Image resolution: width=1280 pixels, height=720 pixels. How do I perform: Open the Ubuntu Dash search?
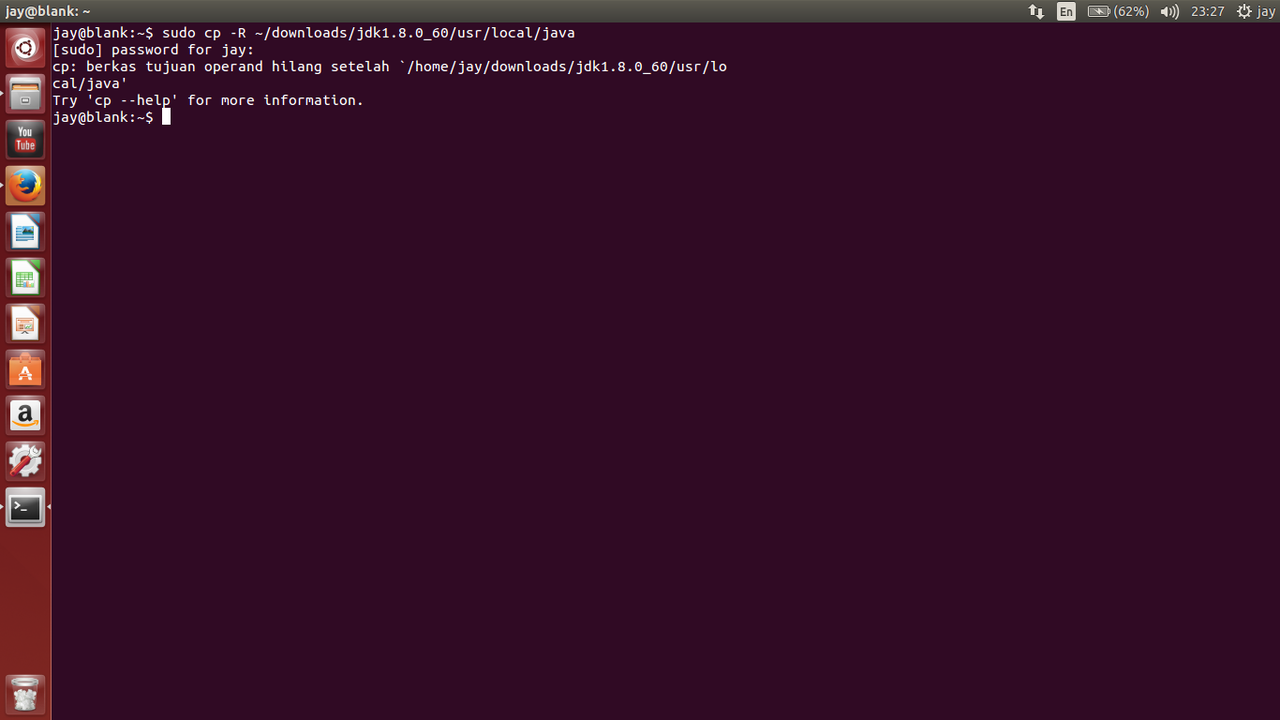[25, 48]
